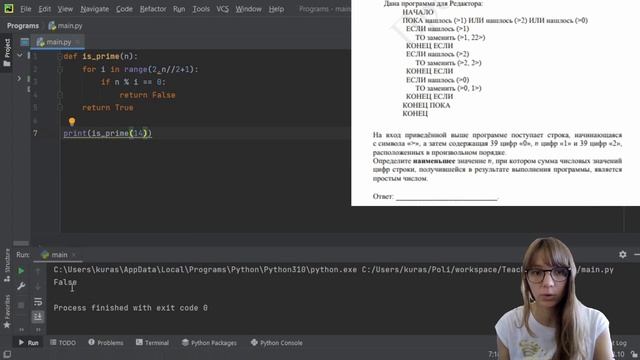
Task: Open the Terminal tool window tab
Action: click(x=152, y=342)
